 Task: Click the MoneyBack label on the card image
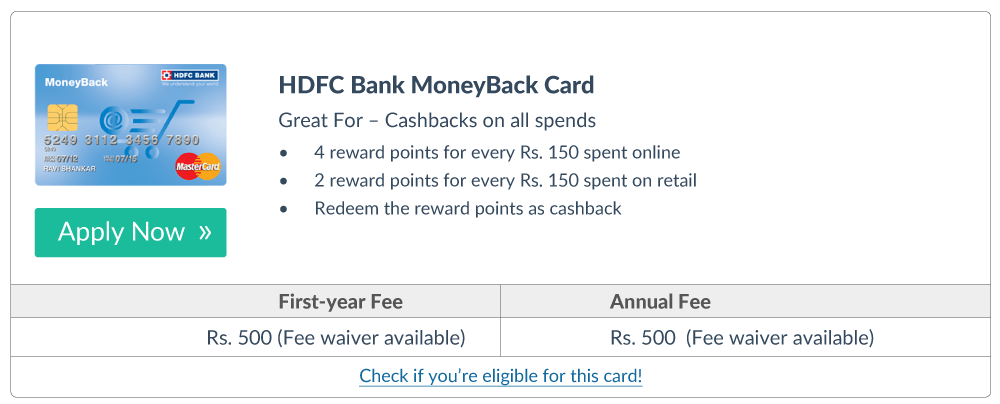(76, 82)
